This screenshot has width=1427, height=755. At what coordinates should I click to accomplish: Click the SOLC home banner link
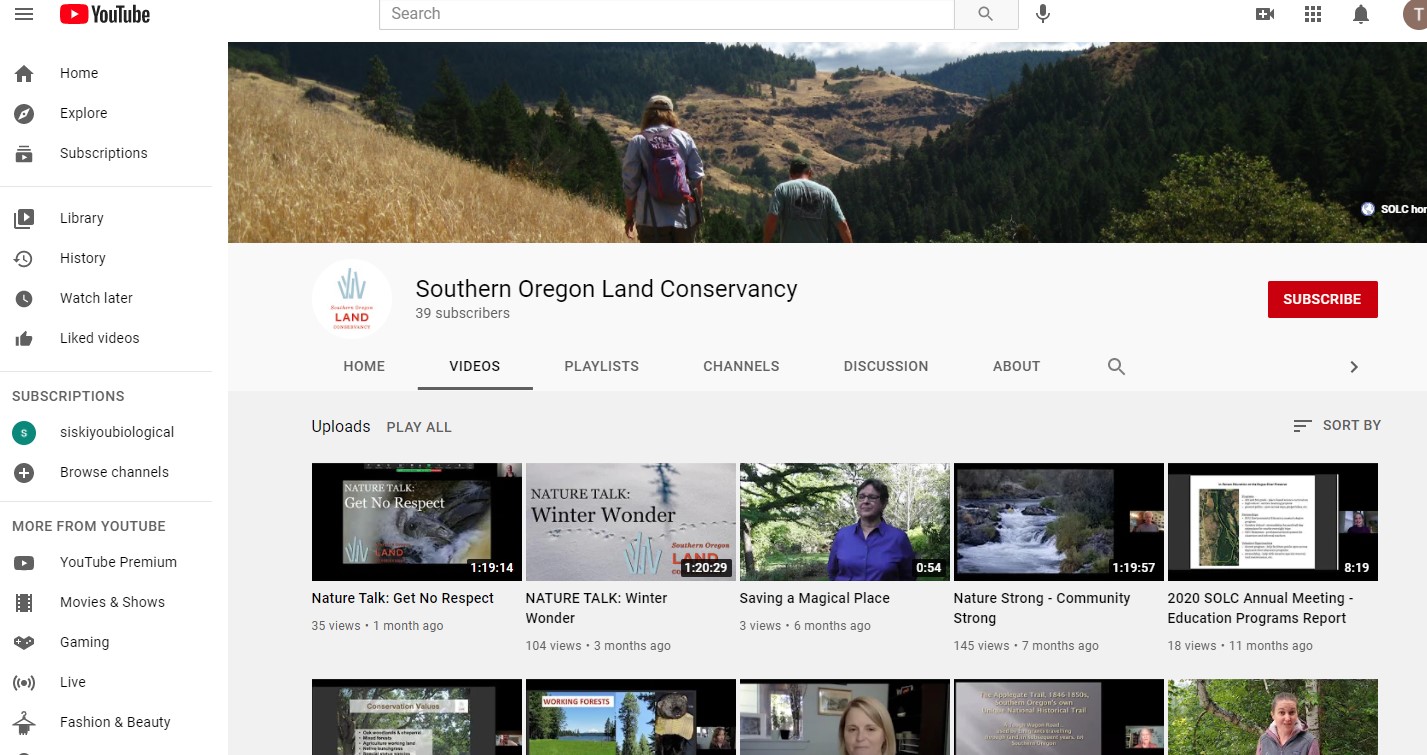point(1395,209)
